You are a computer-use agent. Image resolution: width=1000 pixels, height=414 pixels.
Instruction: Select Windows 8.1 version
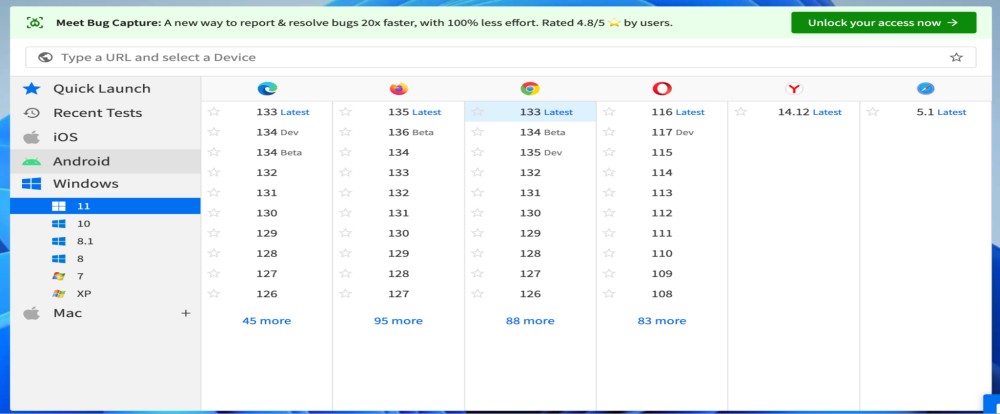105,241
